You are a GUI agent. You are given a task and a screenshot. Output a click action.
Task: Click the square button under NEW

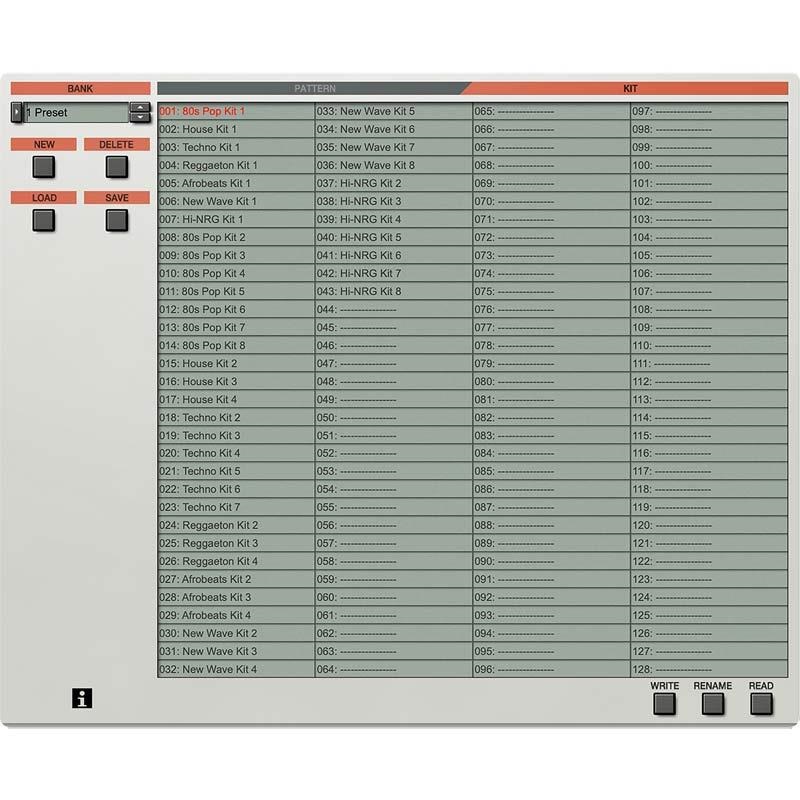[x=44, y=167]
